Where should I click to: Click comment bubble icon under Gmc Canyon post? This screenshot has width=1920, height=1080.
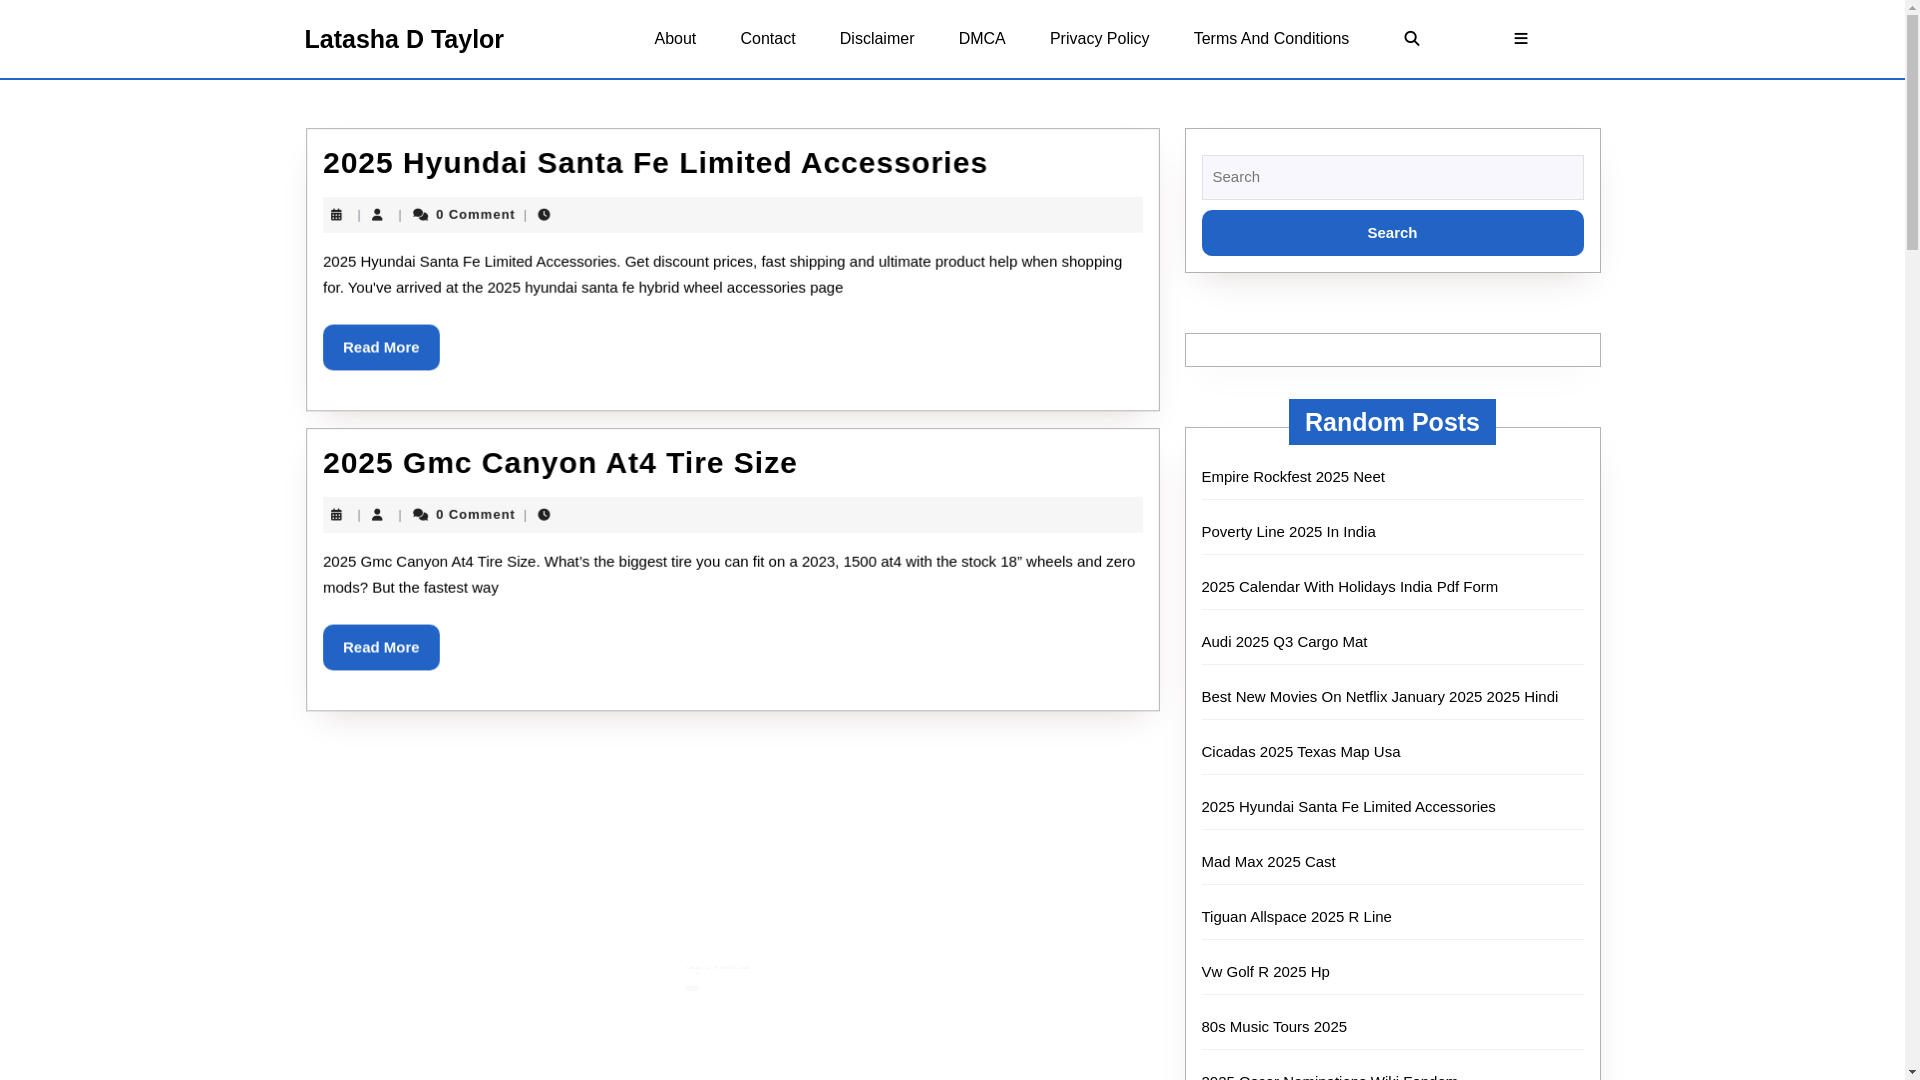click(x=421, y=515)
